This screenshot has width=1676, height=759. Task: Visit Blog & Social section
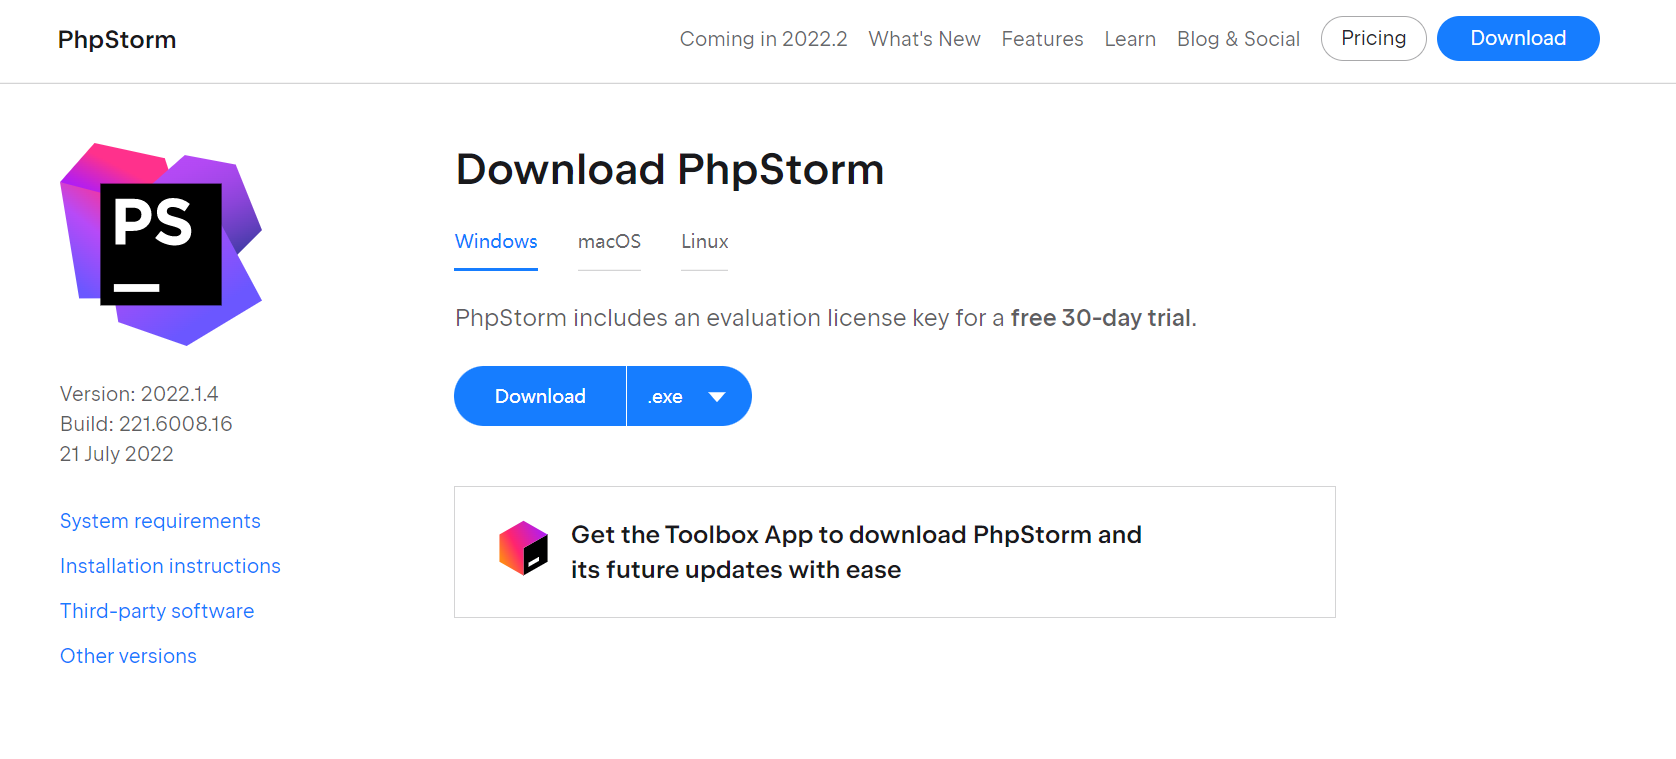click(x=1238, y=39)
